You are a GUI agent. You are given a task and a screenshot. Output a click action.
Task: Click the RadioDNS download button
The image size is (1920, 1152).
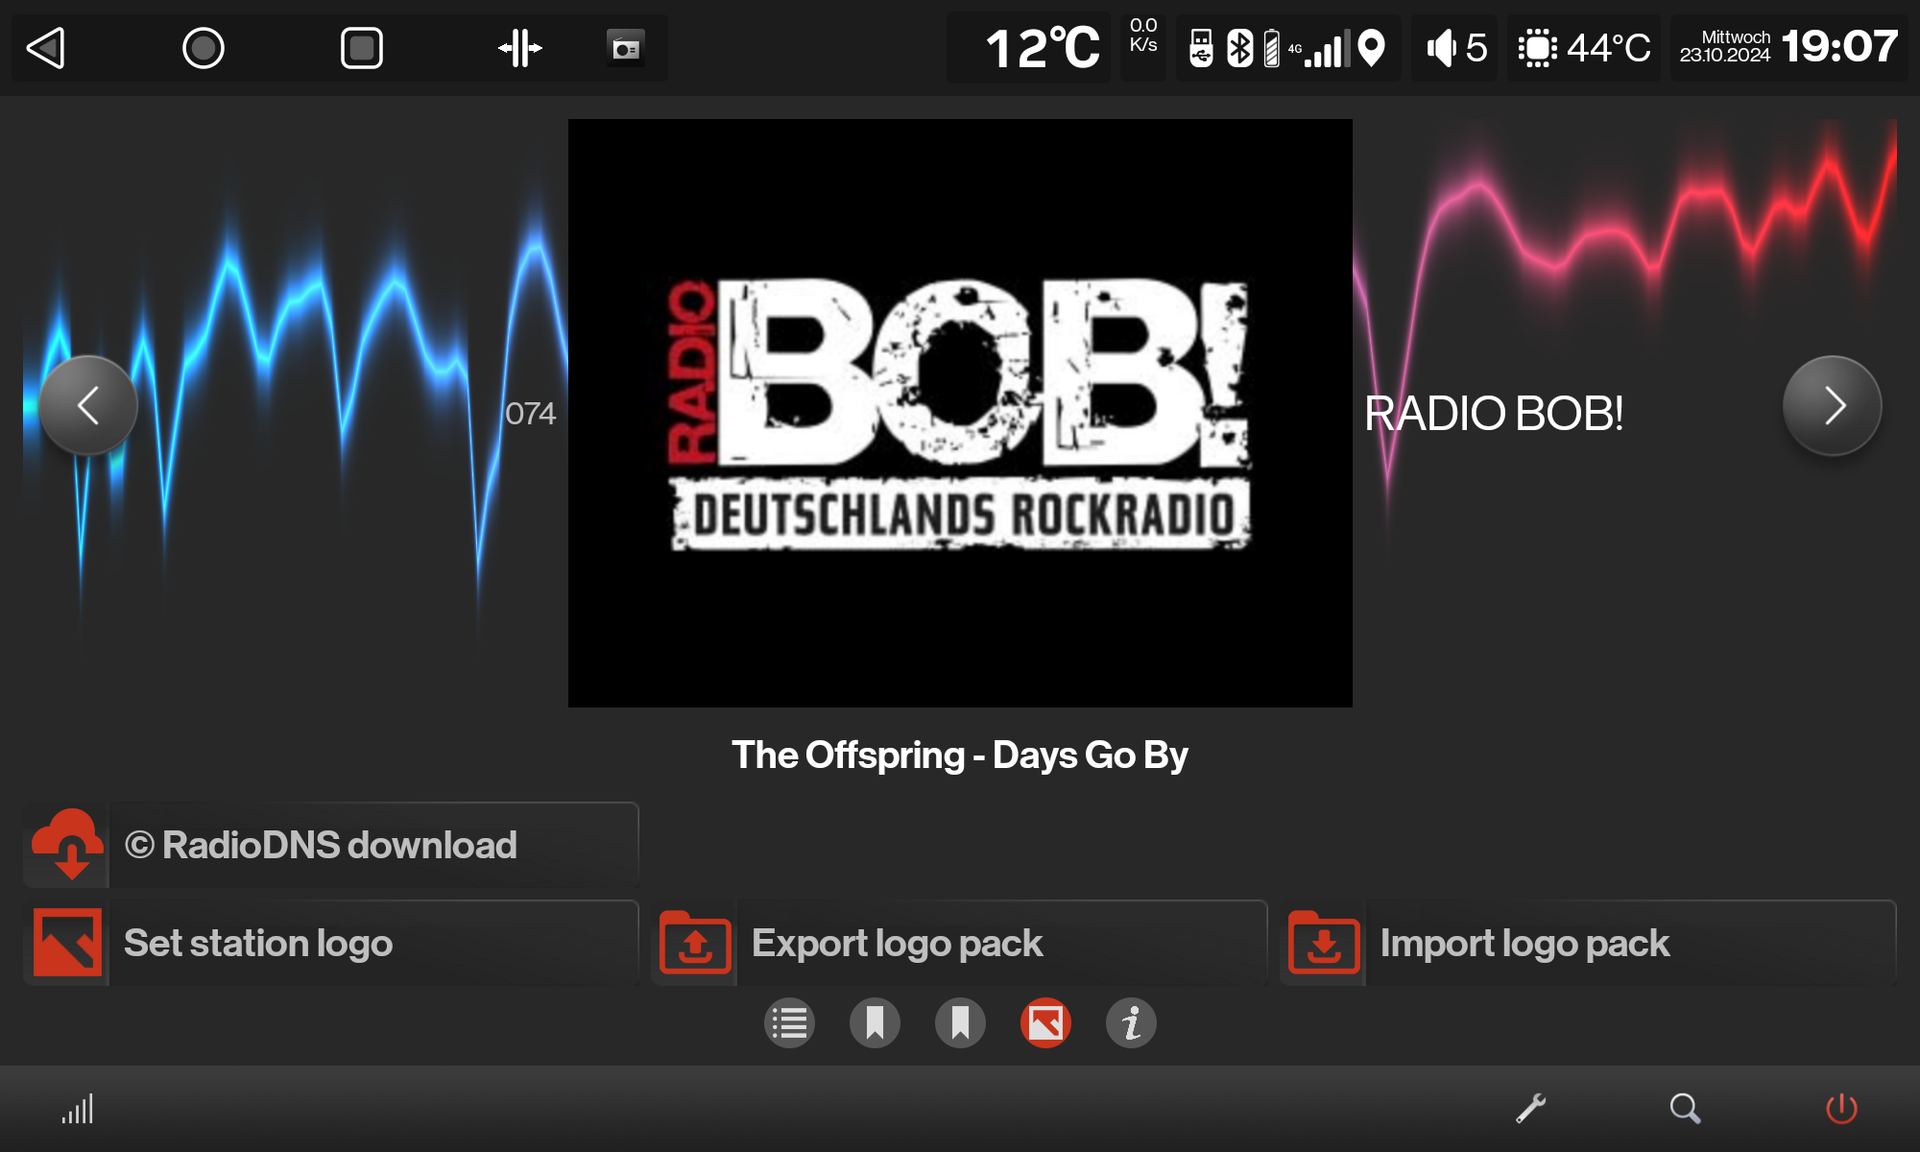click(330, 845)
